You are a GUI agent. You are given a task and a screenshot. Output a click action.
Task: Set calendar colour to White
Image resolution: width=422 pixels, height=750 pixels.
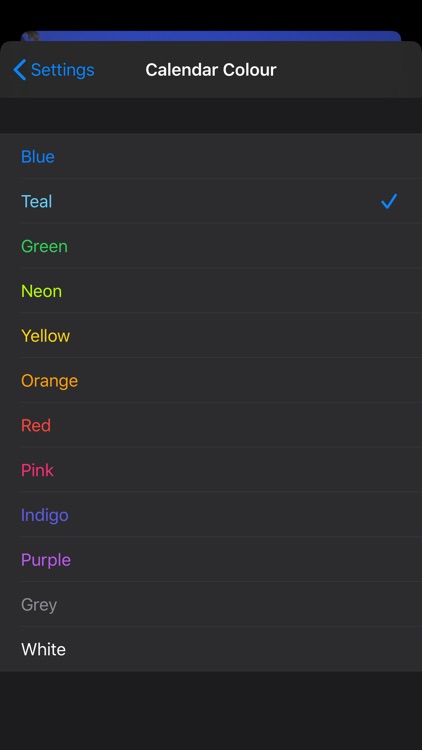click(x=211, y=649)
